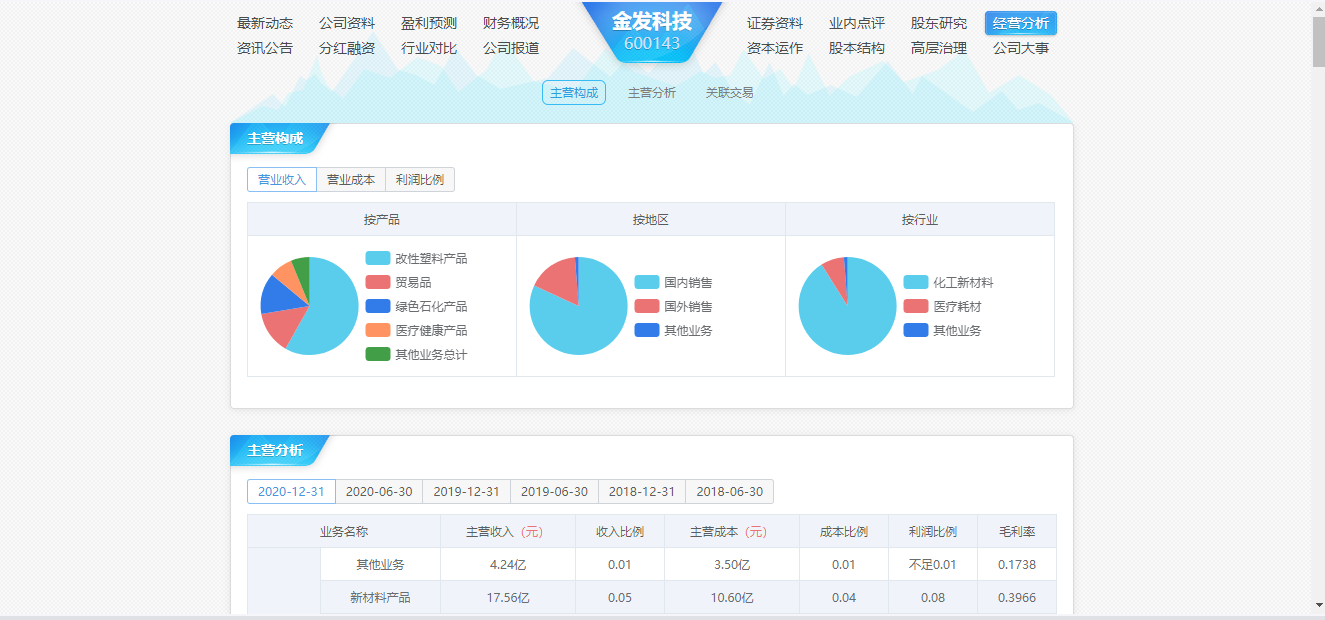
Task: Click the 按行业 pie chart
Action: point(847,306)
